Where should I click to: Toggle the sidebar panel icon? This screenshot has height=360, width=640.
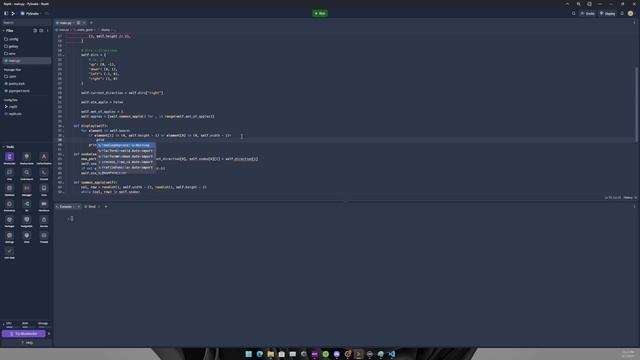point(6,13)
